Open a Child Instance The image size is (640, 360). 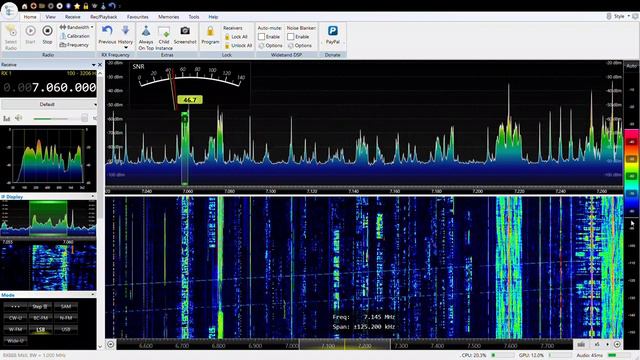(x=164, y=37)
